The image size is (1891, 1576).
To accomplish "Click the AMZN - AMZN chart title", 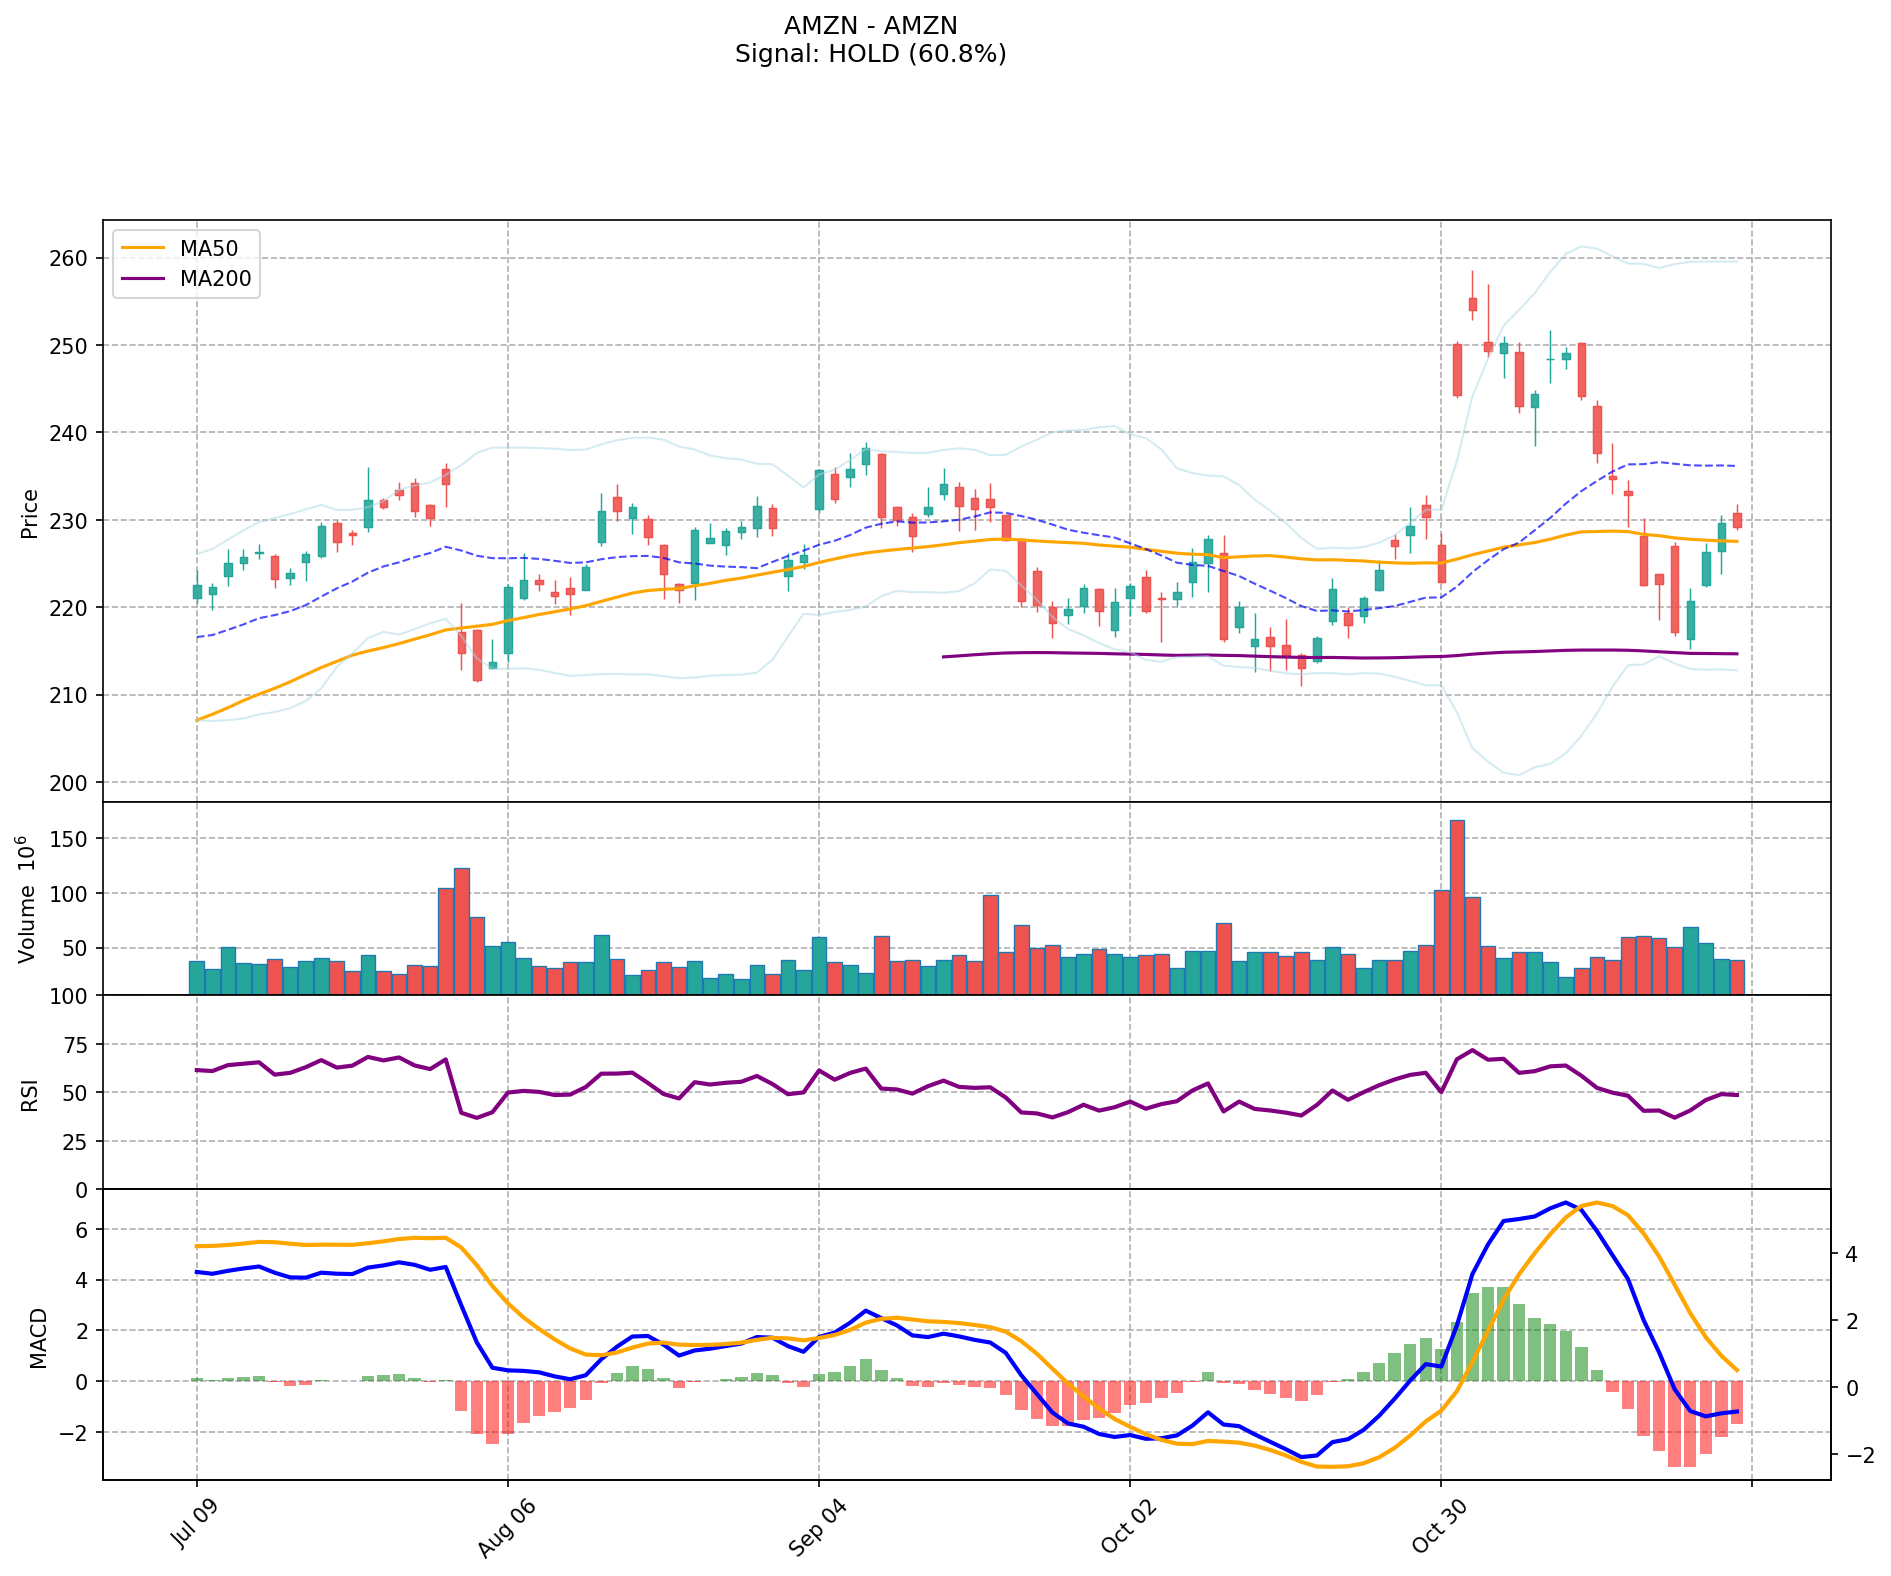I will (x=870, y=26).
